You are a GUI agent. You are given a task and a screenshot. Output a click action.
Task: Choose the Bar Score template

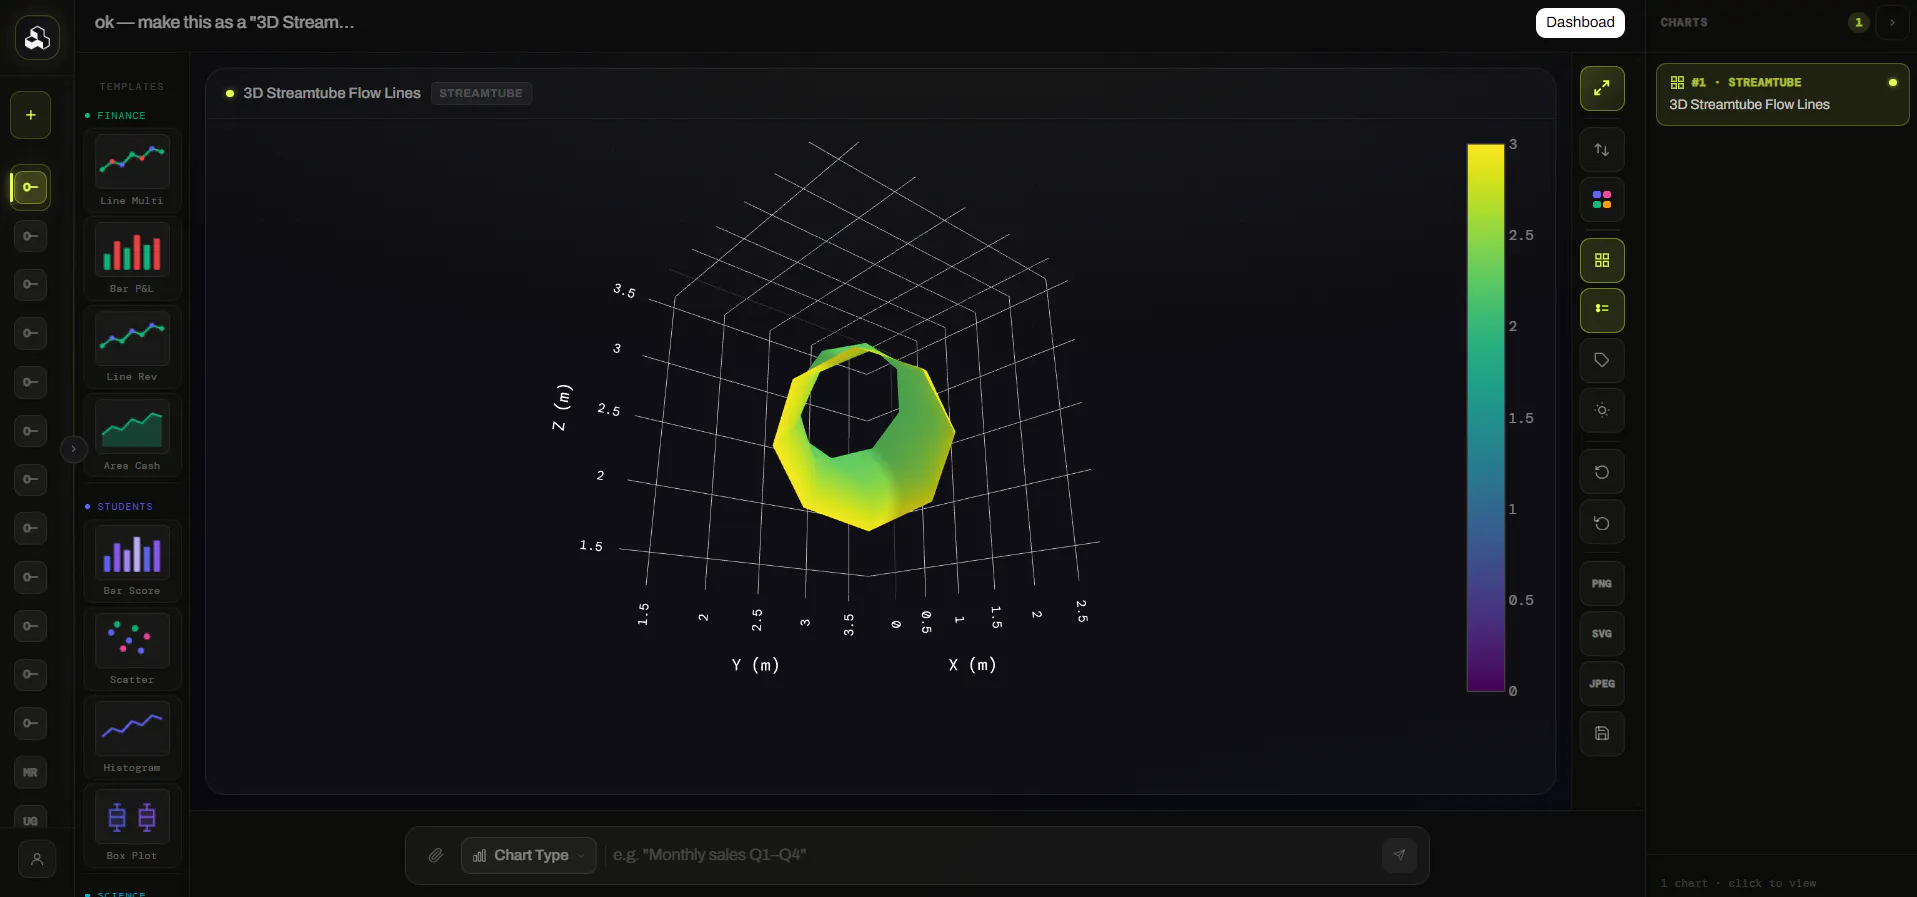coord(132,560)
